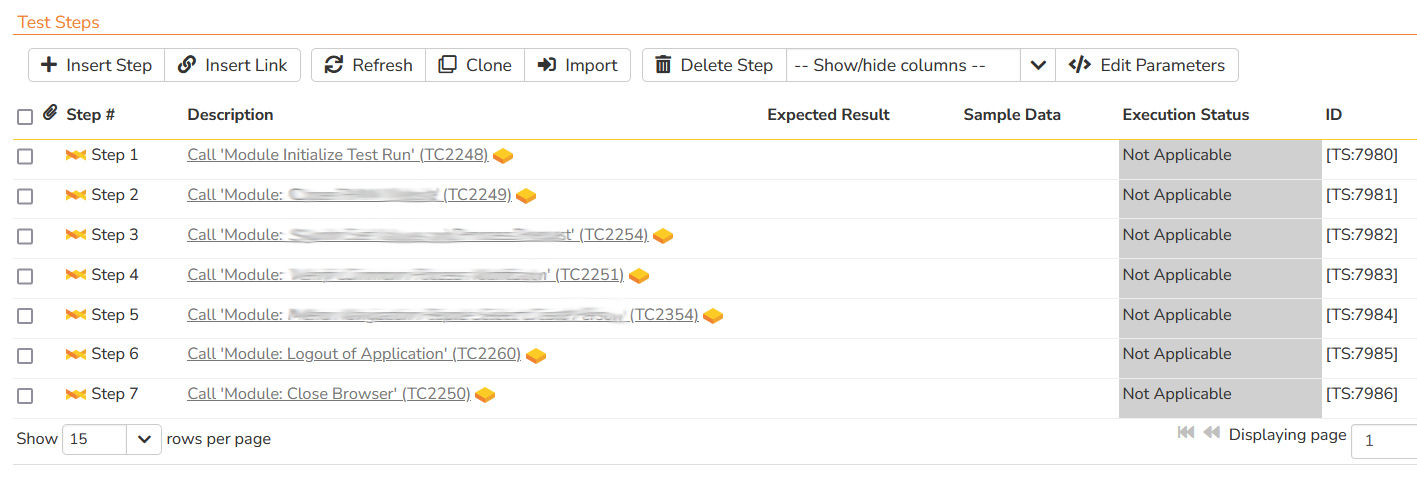Image resolution: width=1417 pixels, height=479 pixels.
Task: Tick the select-all steps checkbox in header
Action: tap(25, 117)
